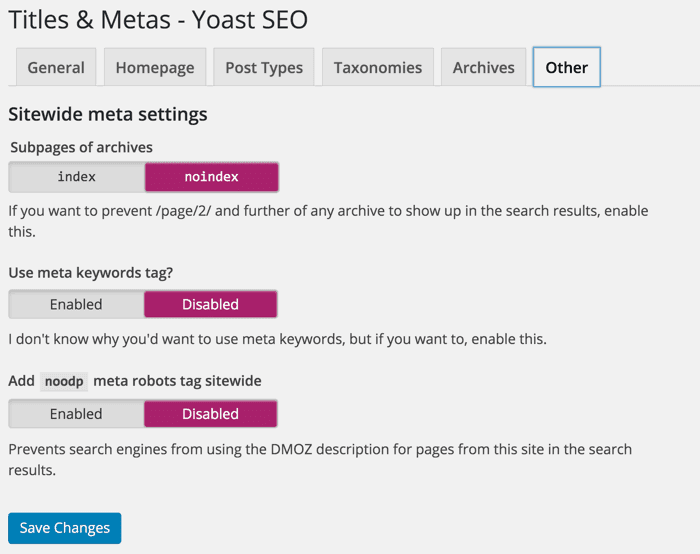
Task: Click the 'Subpages of archives' label
Action: pos(81,147)
